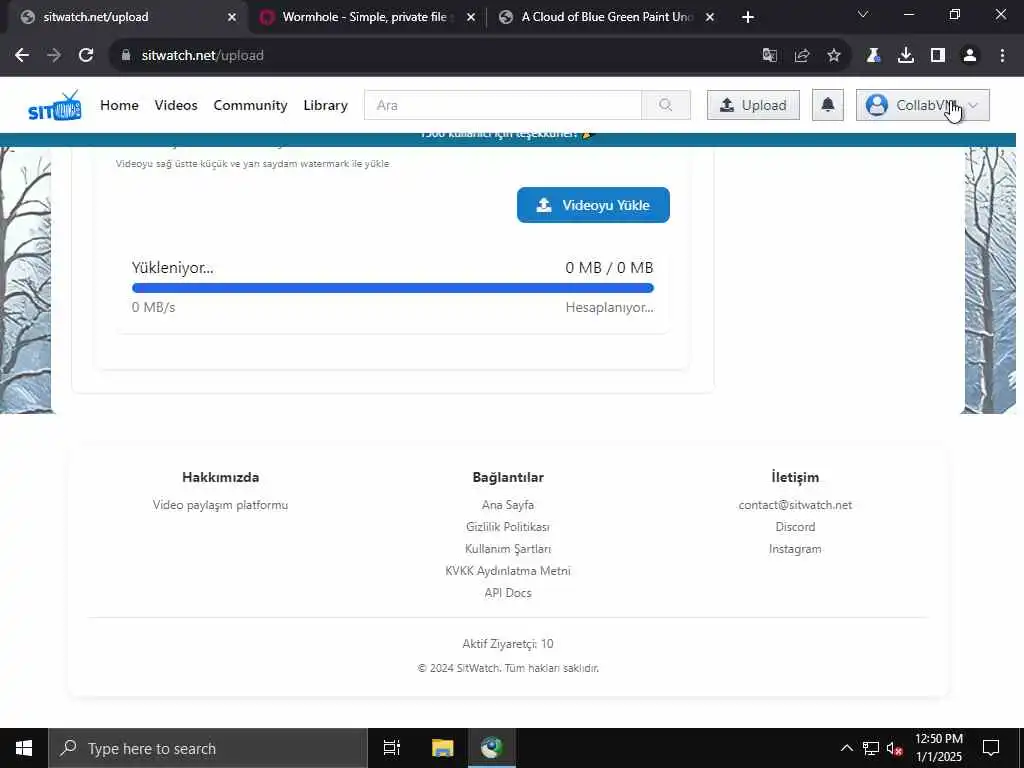Show hidden system tray icons

coord(846,748)
